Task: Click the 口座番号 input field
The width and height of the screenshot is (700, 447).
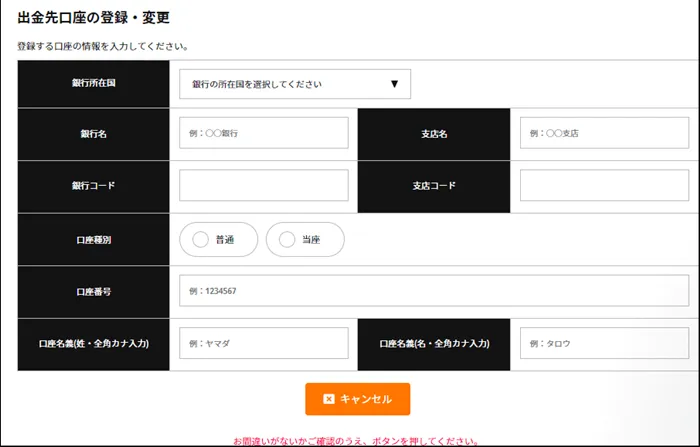Action: (434, 291)
